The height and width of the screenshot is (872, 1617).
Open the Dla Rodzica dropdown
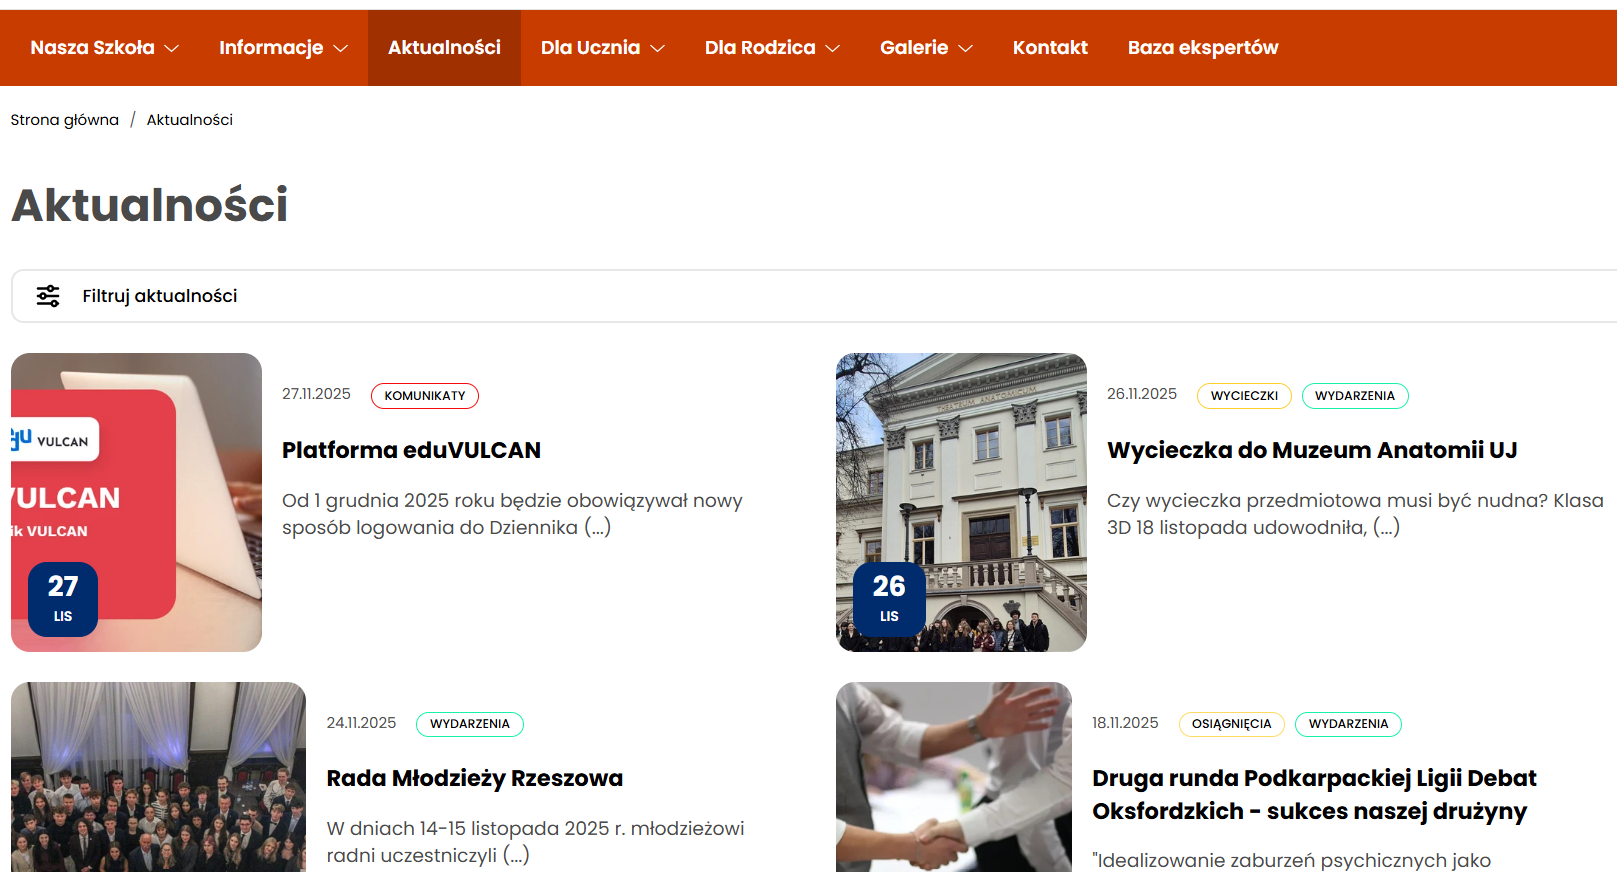click(x=771, y=48)
